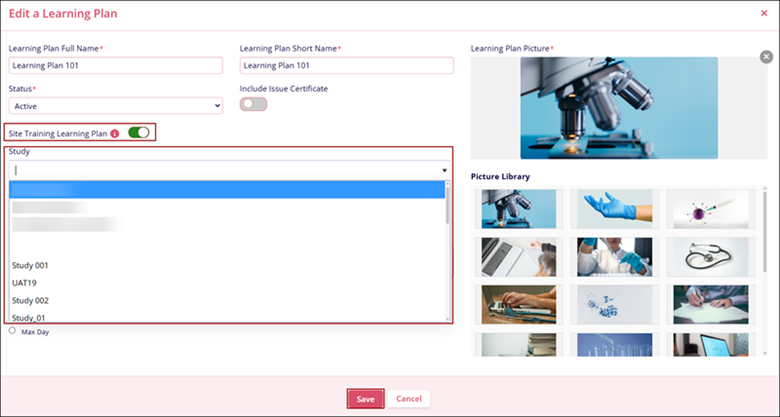Screen dimensions: 780x417
Task: Pick Study 002 from the dropdown list
Action: [30, 300]
